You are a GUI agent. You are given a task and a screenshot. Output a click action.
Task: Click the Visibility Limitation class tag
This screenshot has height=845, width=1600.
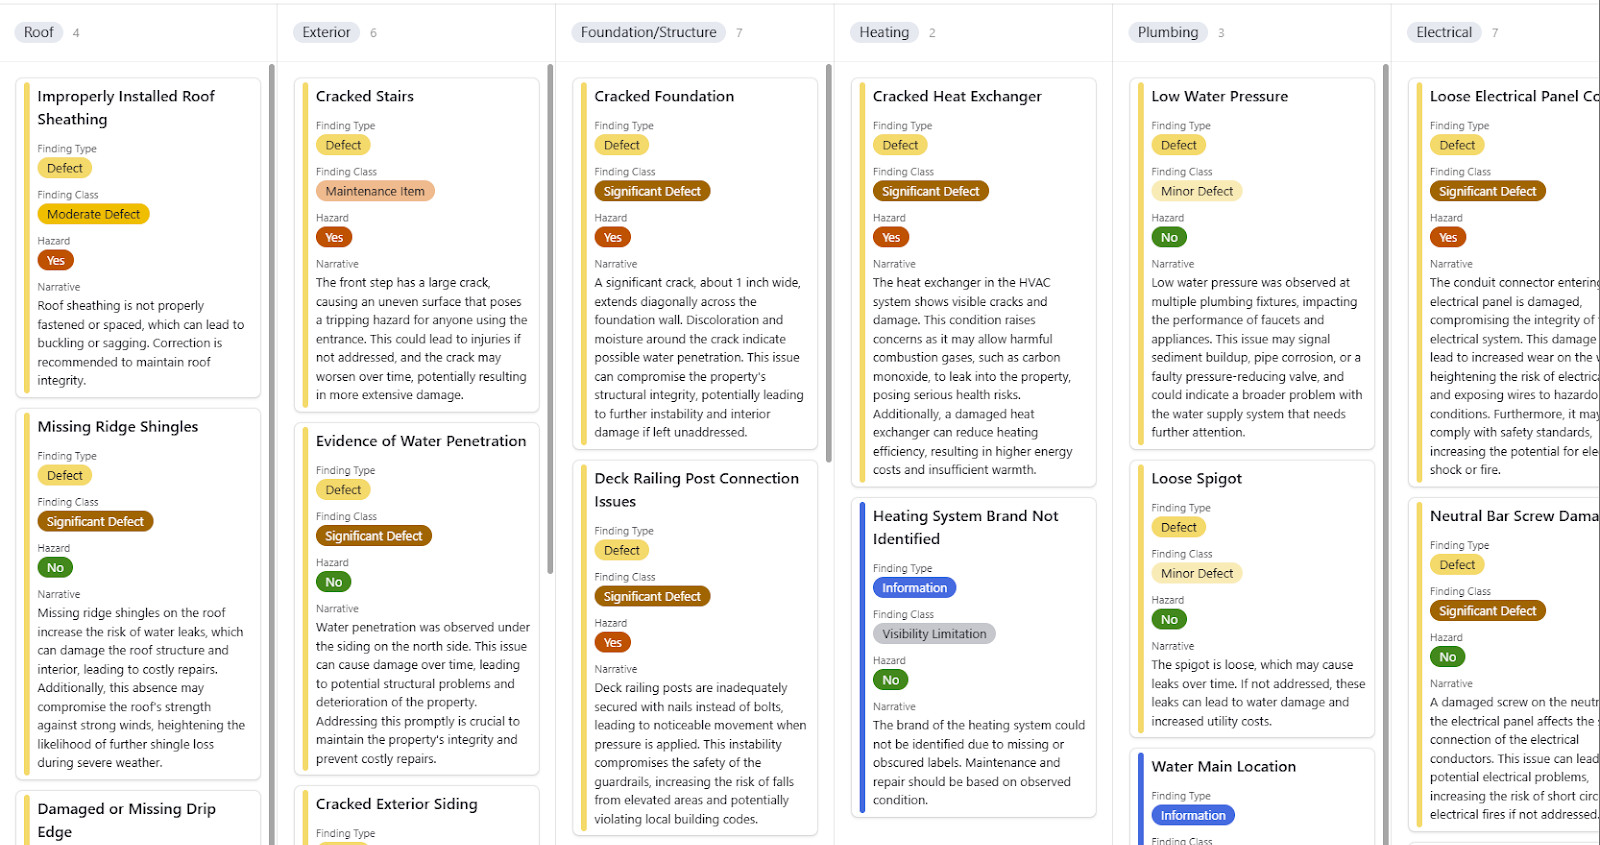pyautogui.click(x=934, y=634)
